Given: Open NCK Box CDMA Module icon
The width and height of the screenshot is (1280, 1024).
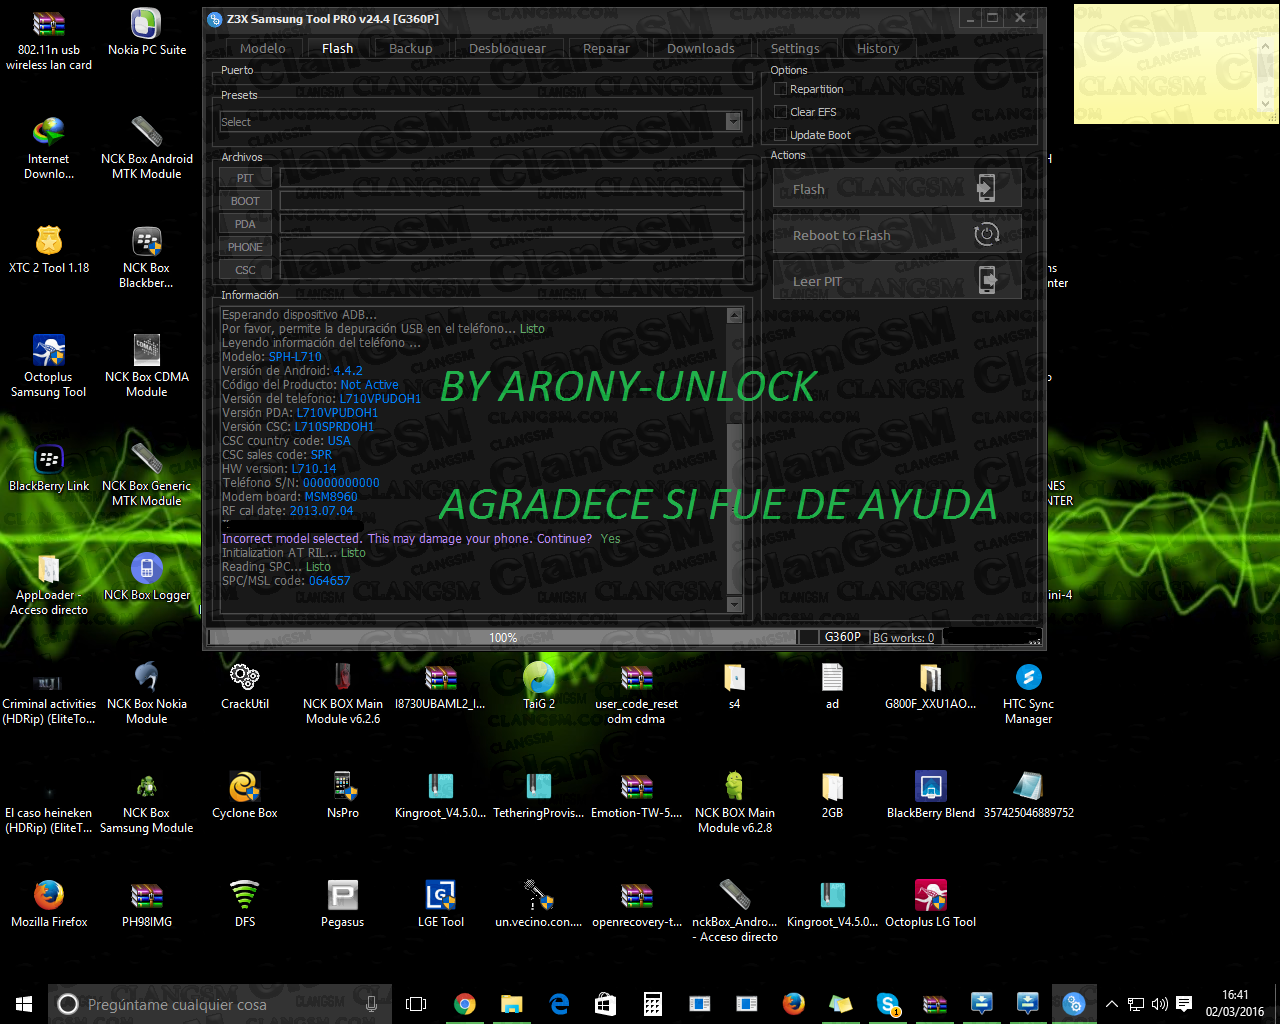Looking at the screenshot, I should [147, 366].
